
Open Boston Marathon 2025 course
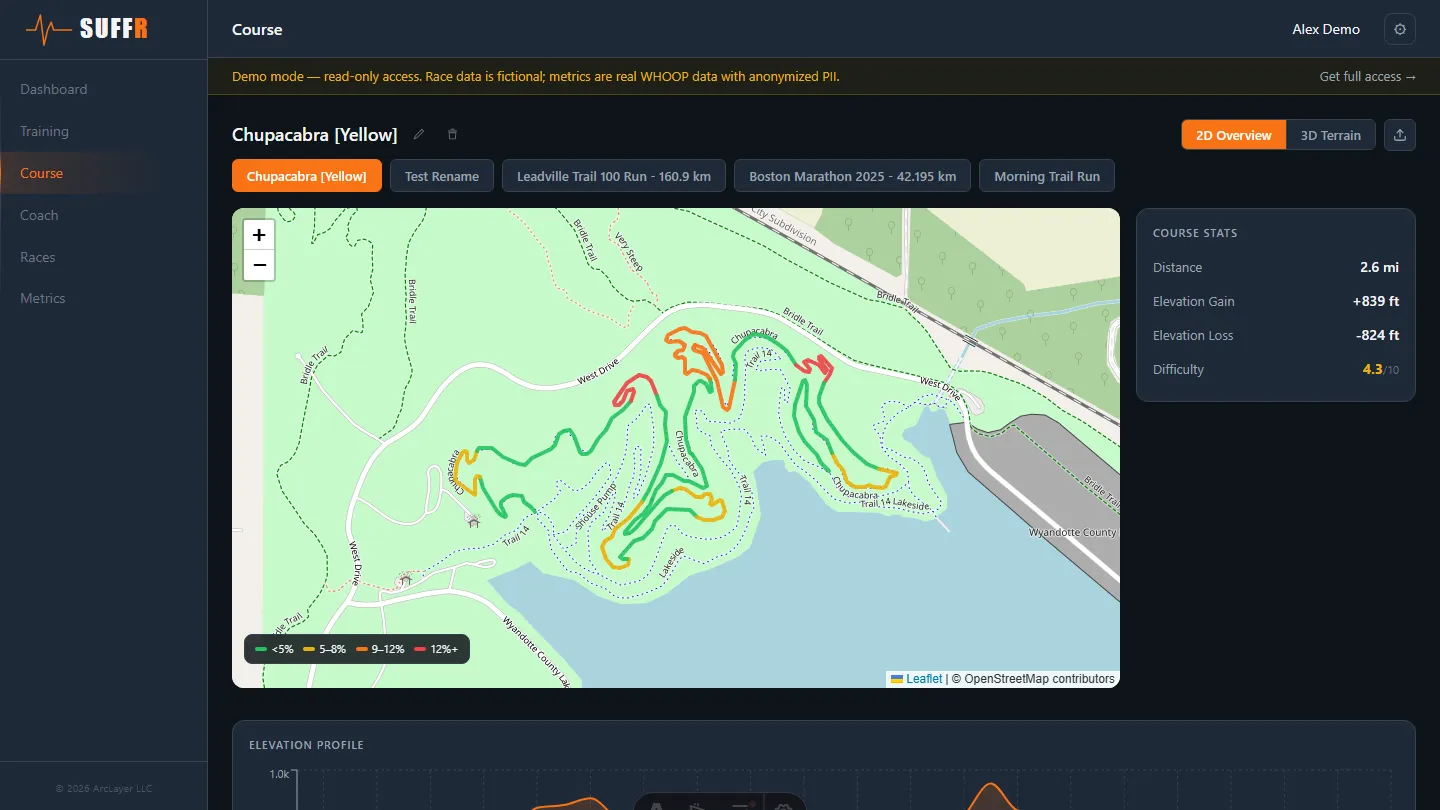click(x=853, y=176)
